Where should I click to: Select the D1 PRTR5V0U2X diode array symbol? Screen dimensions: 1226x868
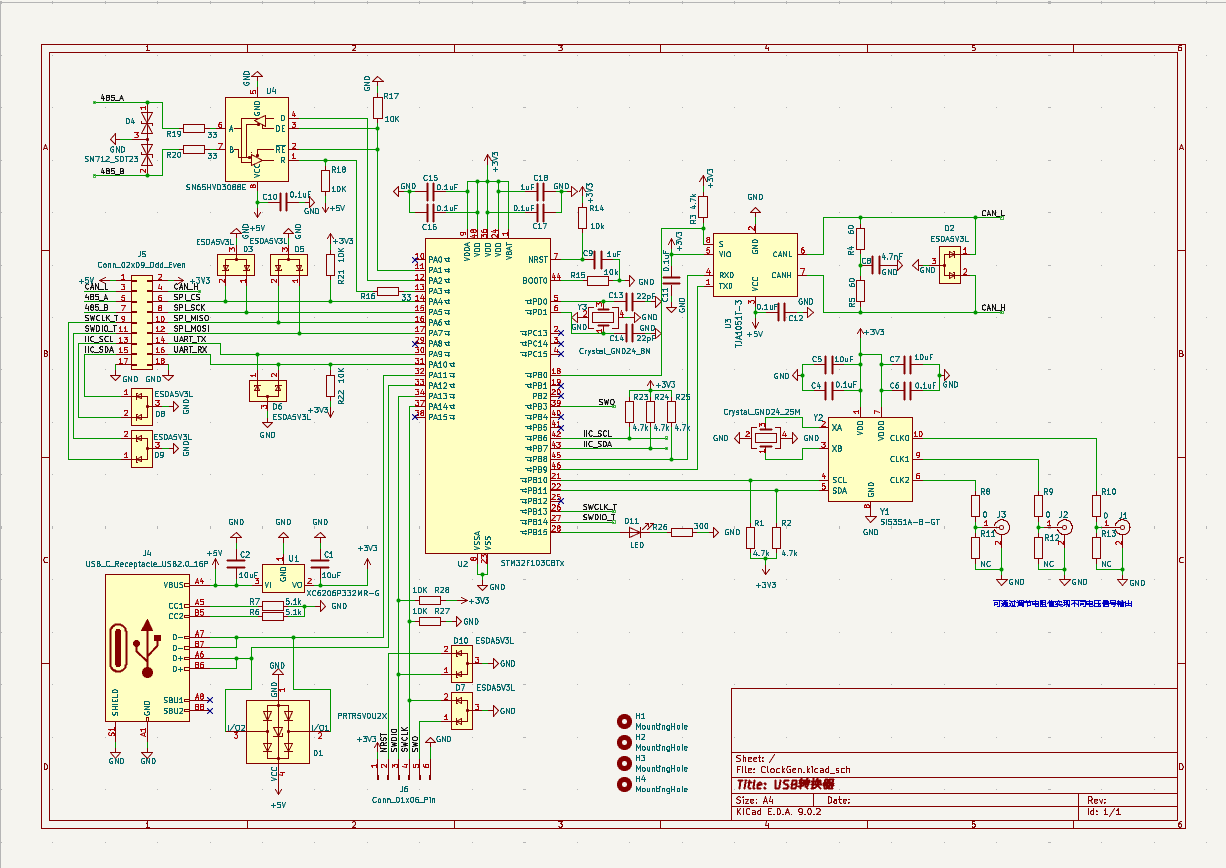[x=277, y=732]
